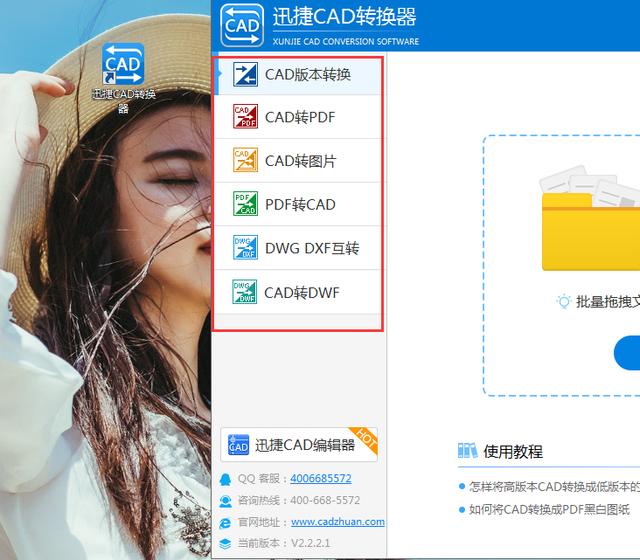Click the 批量拖拽 hint text
This screenshot has height=560, width=640.
[608, 302]
